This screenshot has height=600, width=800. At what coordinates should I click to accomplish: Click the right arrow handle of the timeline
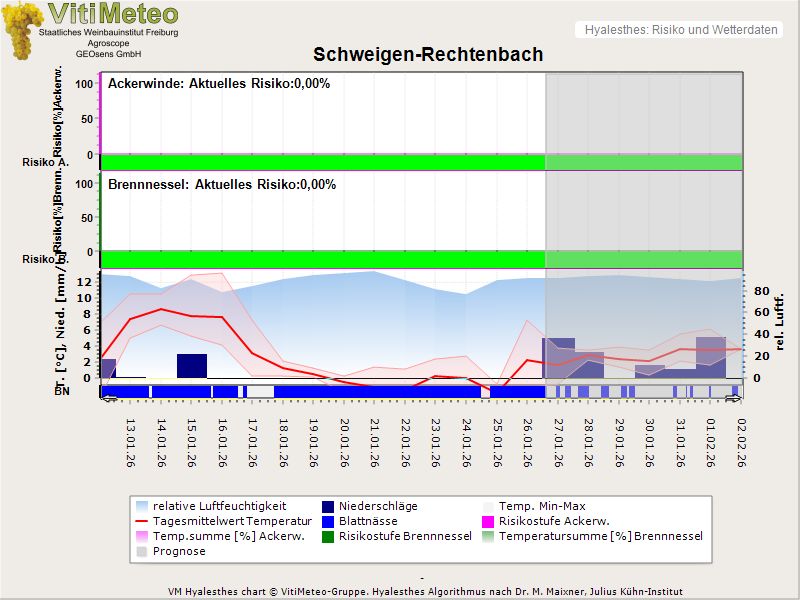coord(735,399)
